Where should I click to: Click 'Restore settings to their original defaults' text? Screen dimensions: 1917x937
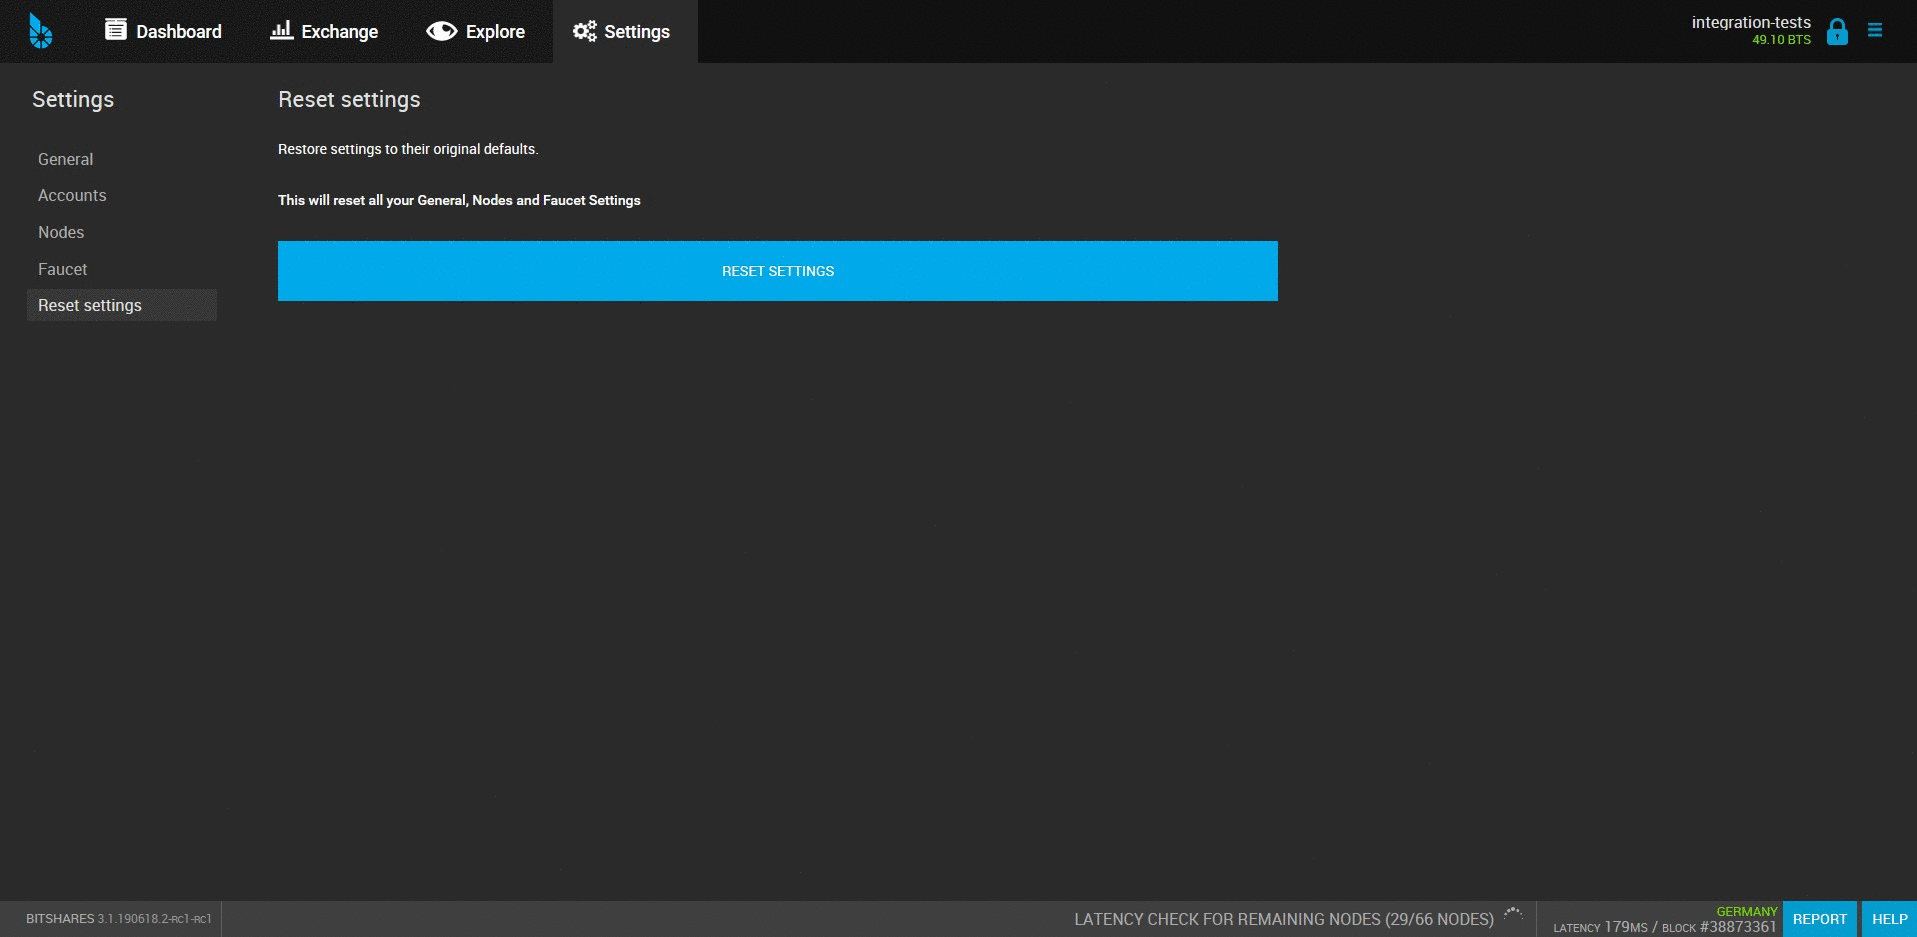(x=408, y=149)
